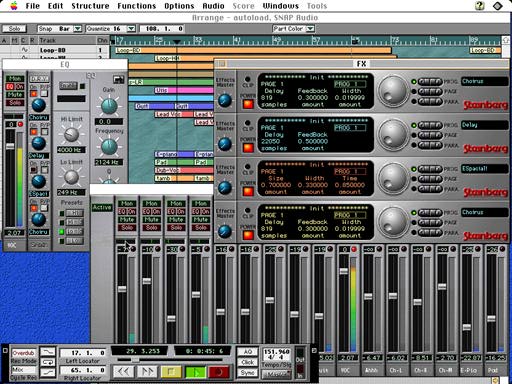Toggle the Punch In icon above Cycle
The image size is (512, 384).
(48, 352)
